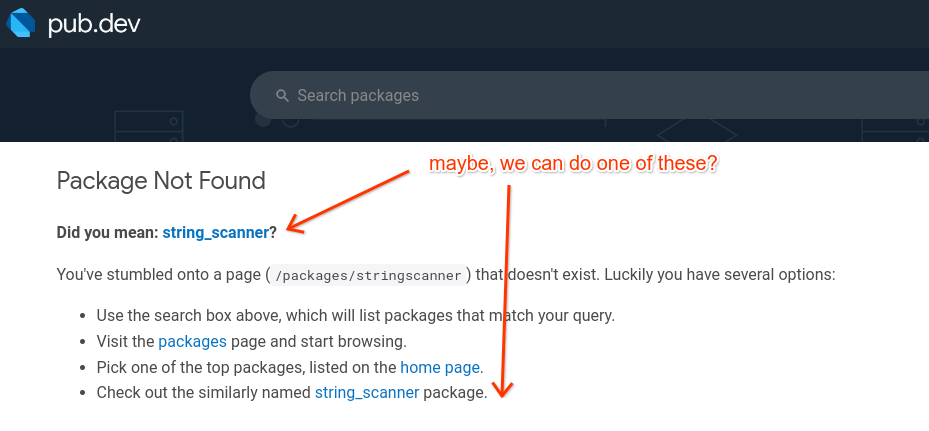929x431 pixels.
Task: Click the pub.dev wordmark text
Action: 94,24
